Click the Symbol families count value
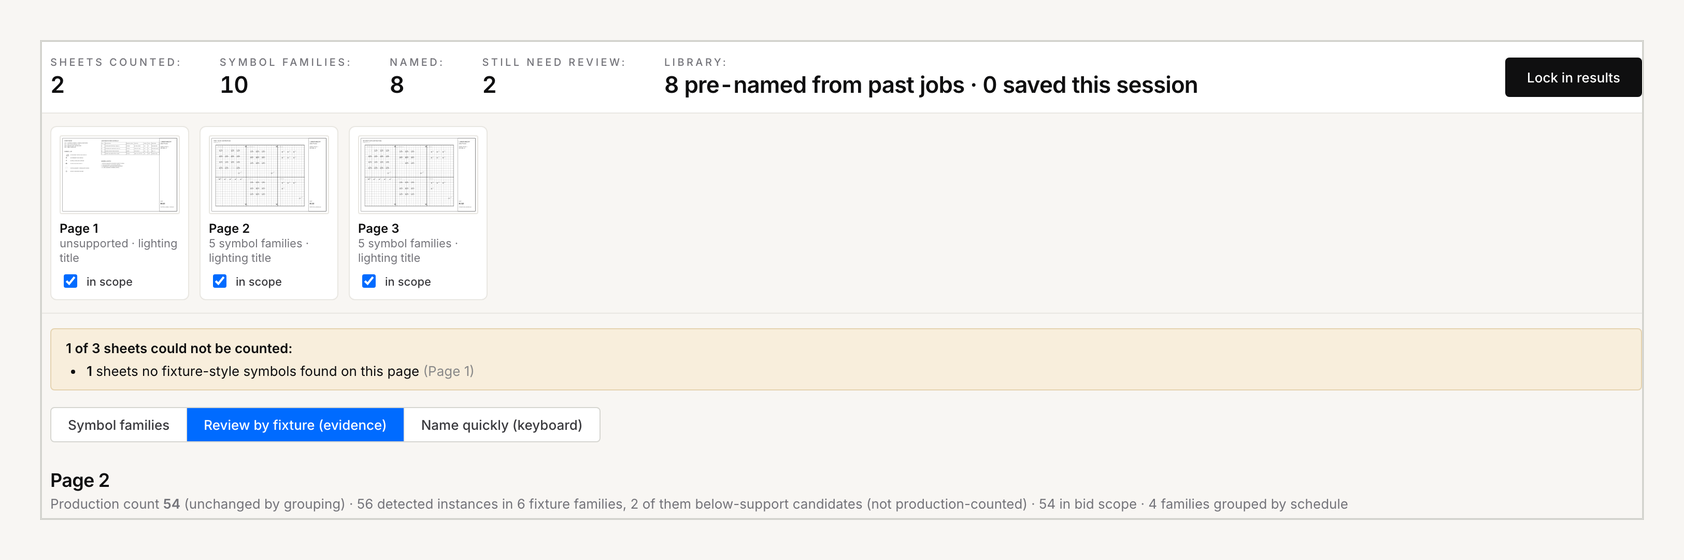 click(234, 85)
